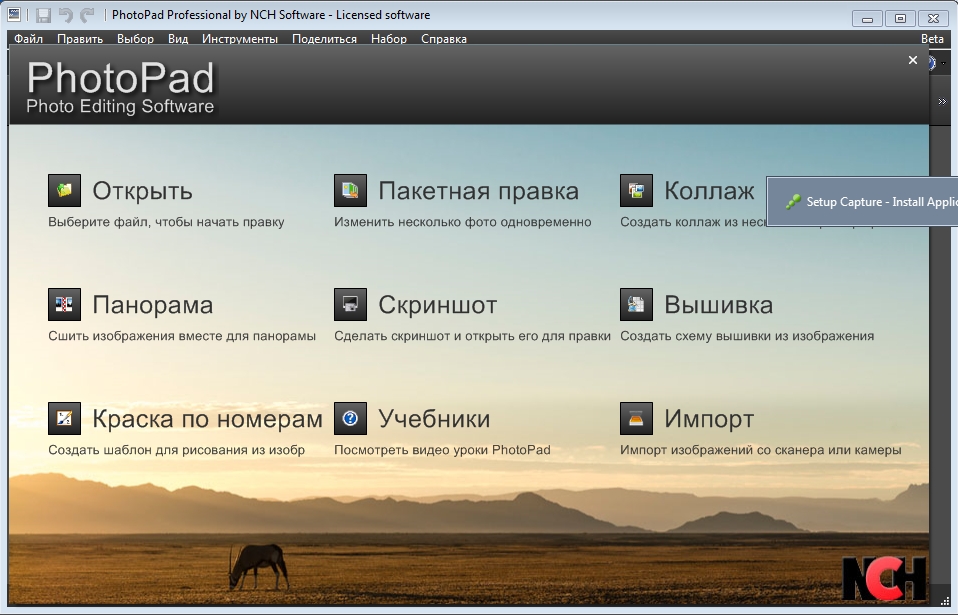Click the Пакетная правка heading
The width and height of the screenshot is (958, 615).
coord(478,191)
